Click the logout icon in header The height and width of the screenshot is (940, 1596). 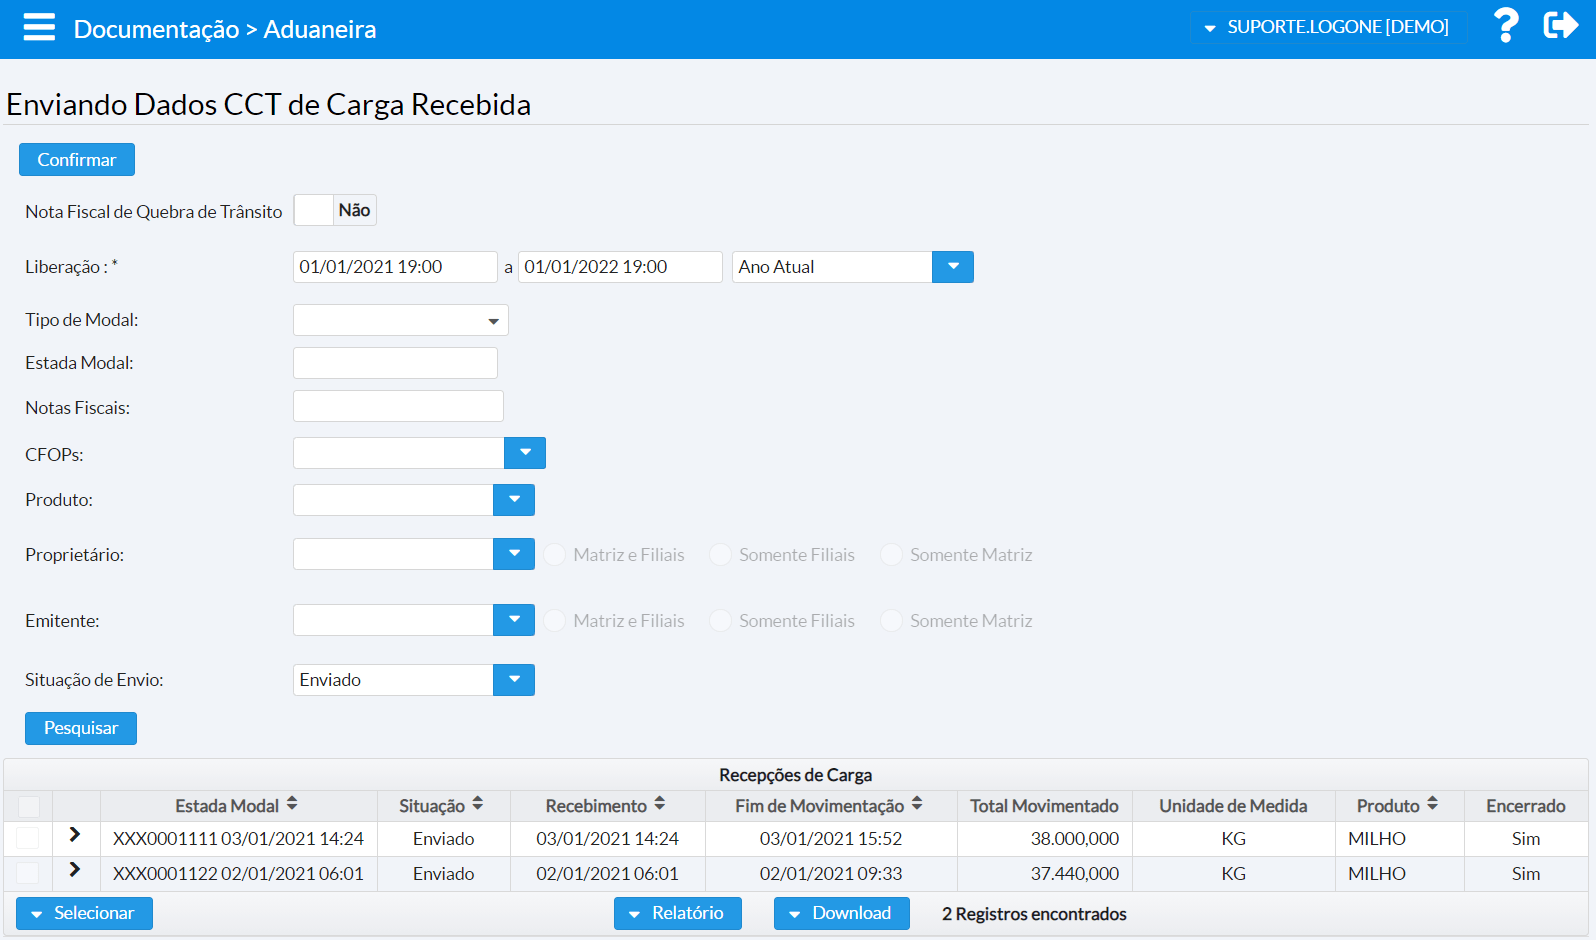click(x=1560, y=26)
